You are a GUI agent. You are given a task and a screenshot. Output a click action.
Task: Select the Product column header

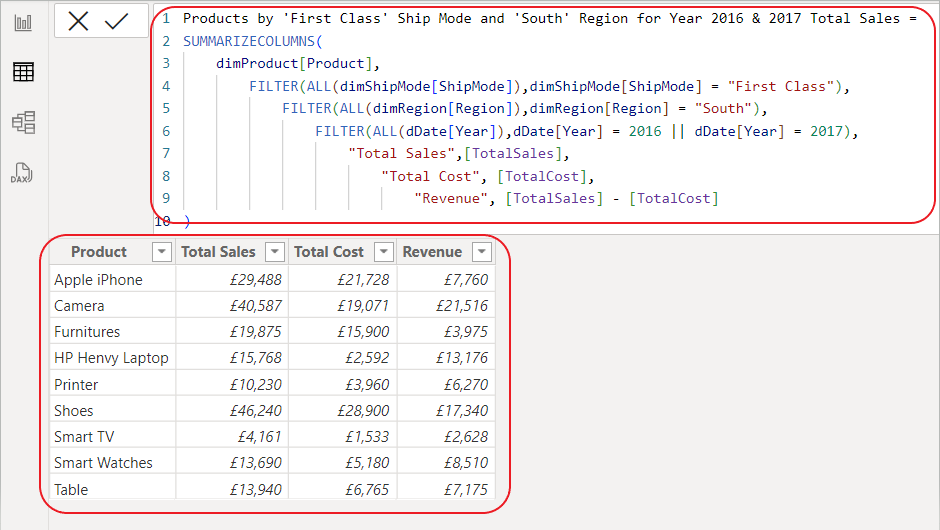[99, 252]
